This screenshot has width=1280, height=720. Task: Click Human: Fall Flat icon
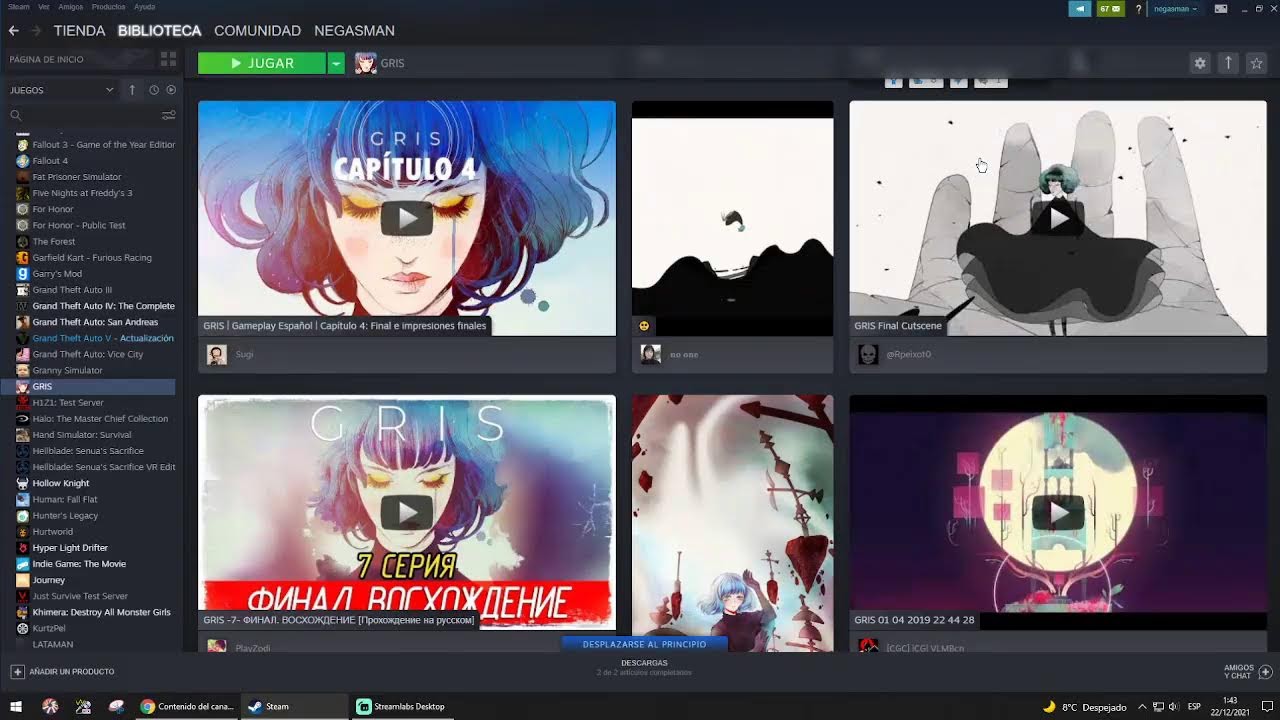point(23,499)
